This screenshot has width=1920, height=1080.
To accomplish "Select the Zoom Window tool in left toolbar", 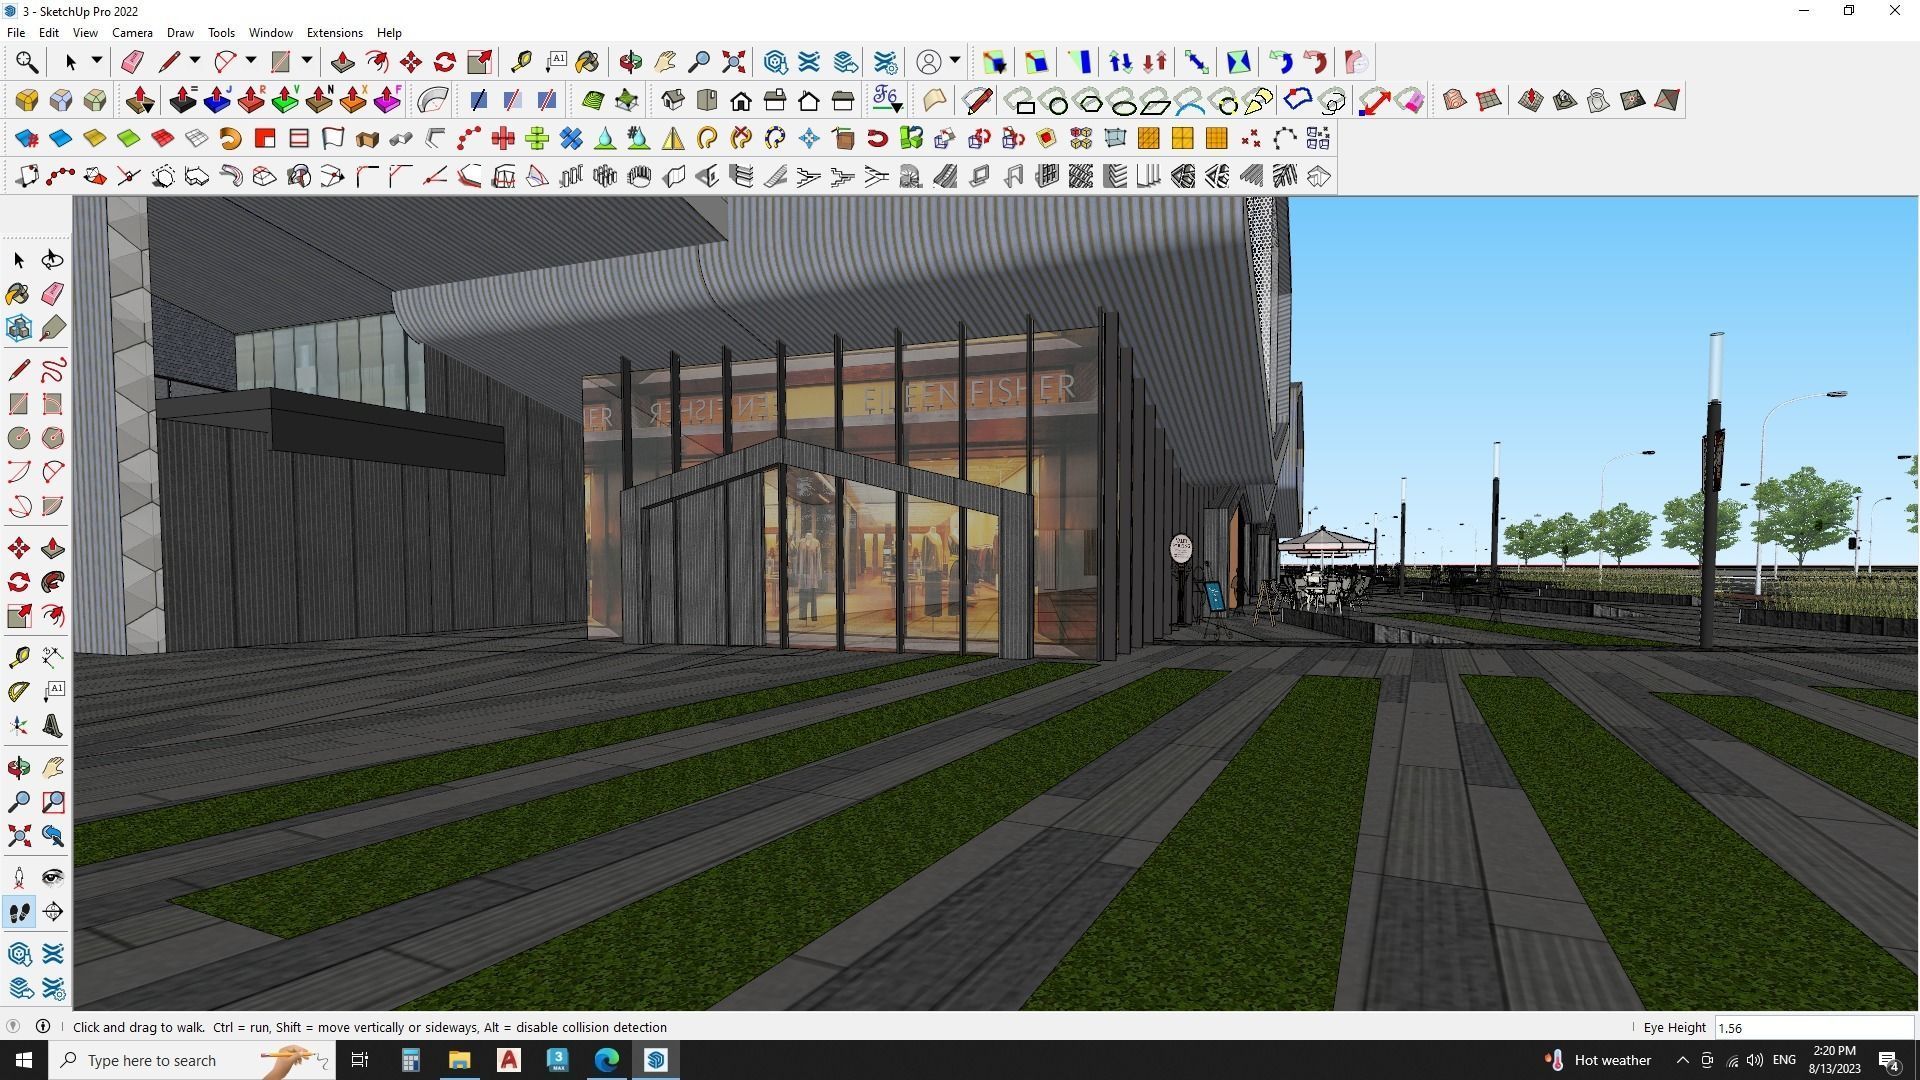I will pos(53,802).
